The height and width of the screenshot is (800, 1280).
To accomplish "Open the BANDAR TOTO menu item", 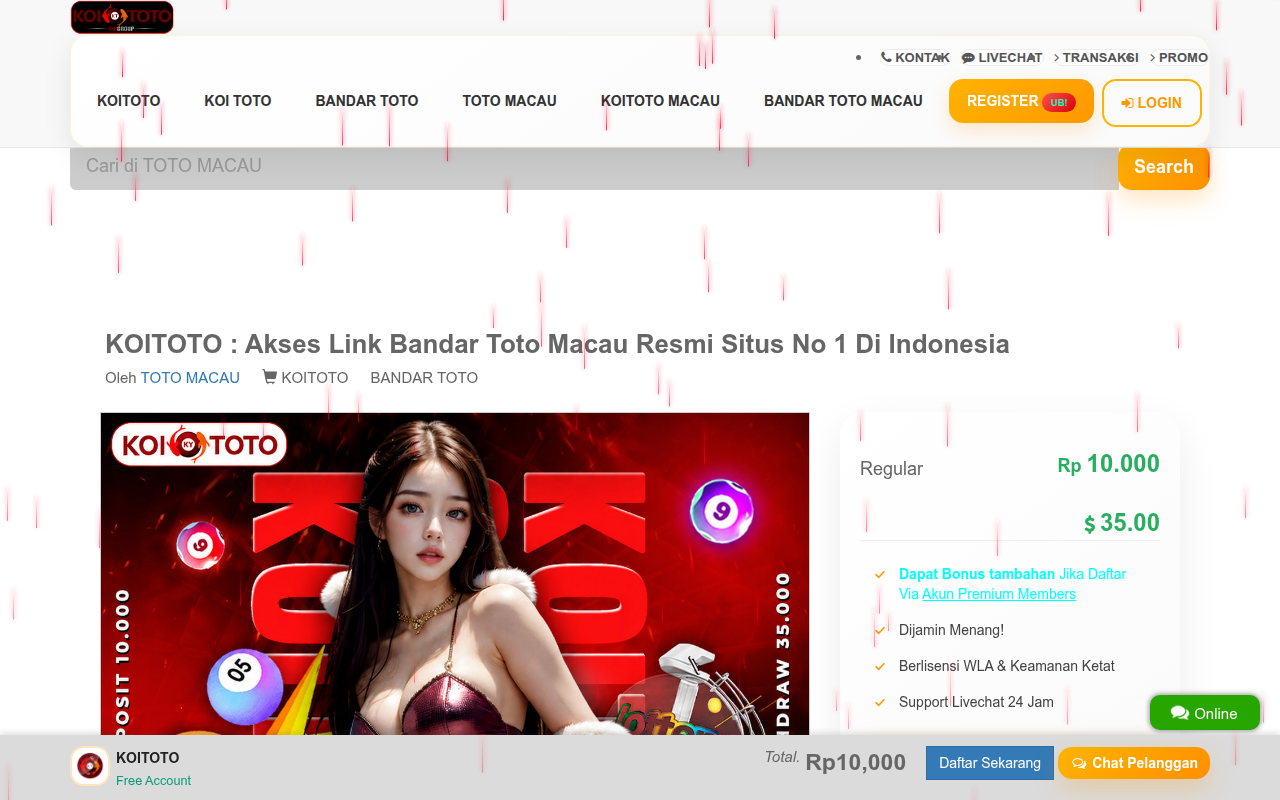I will (367, 101).
